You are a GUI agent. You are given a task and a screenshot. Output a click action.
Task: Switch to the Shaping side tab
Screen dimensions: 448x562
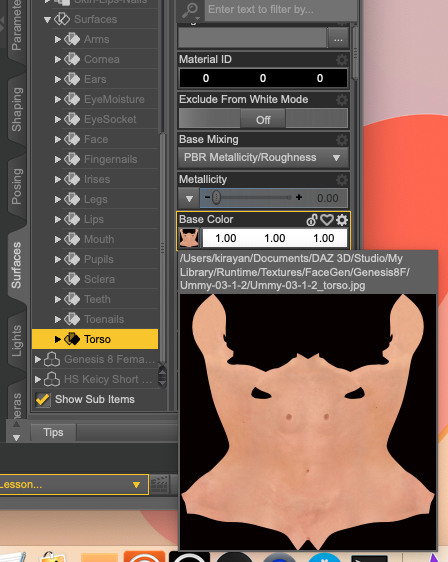click(x=16, y=109)
